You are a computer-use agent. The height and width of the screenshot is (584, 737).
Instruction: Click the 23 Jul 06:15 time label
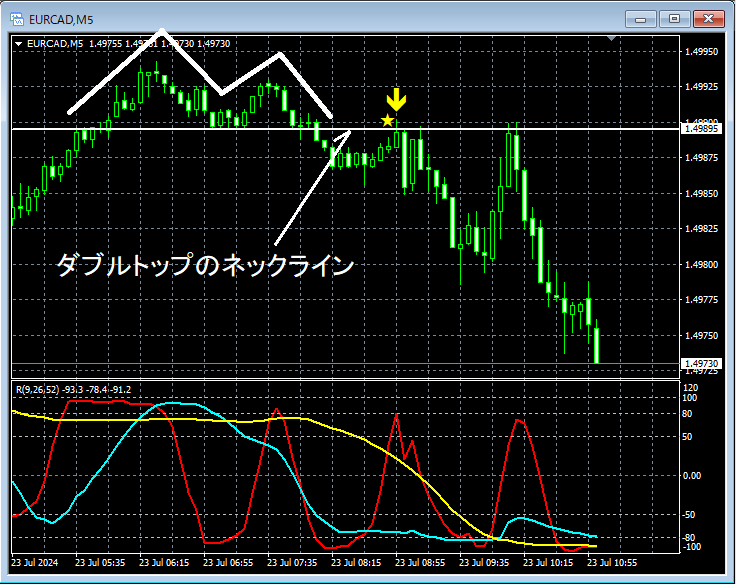[164, 562]
